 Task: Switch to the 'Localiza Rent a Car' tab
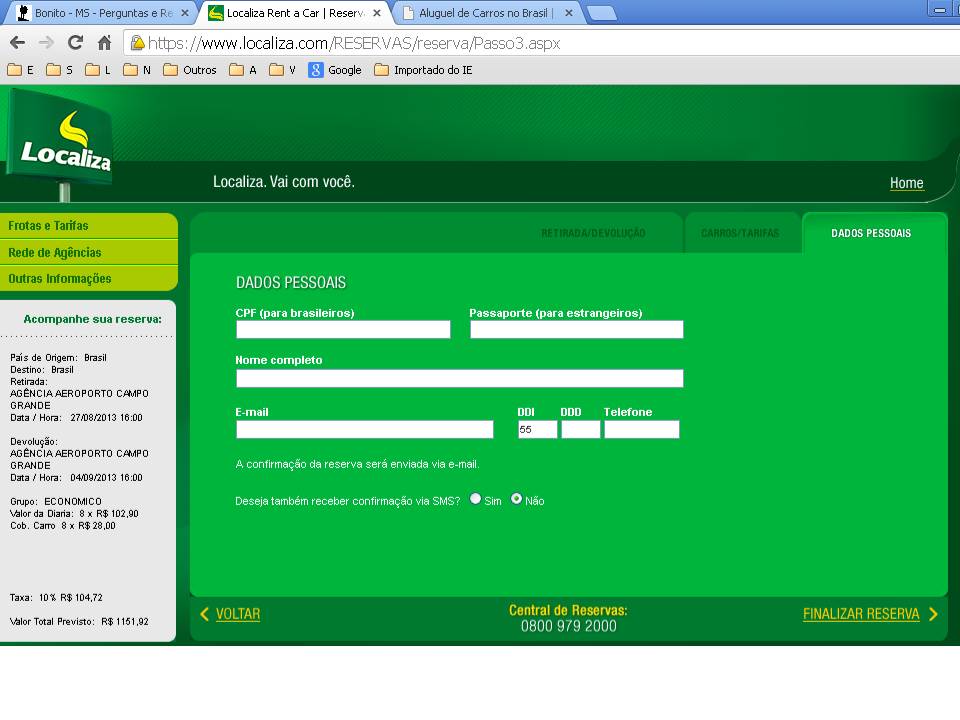(x=294, y=13)
